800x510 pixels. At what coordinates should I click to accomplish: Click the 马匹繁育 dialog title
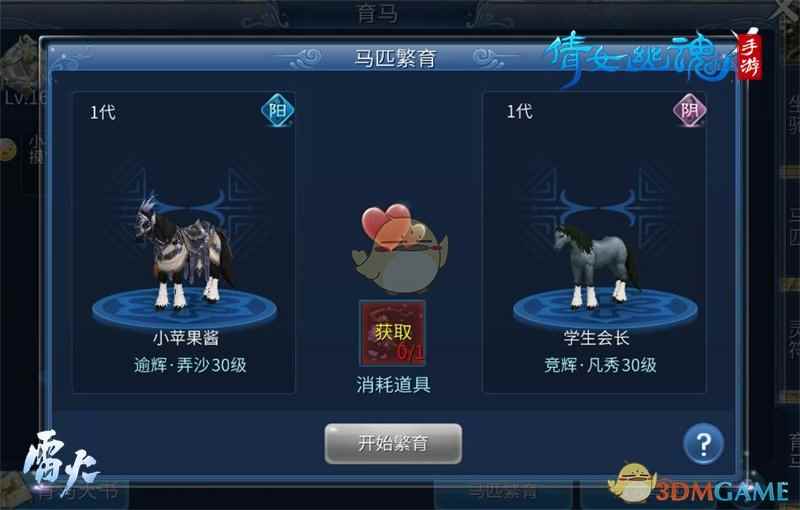395,58
